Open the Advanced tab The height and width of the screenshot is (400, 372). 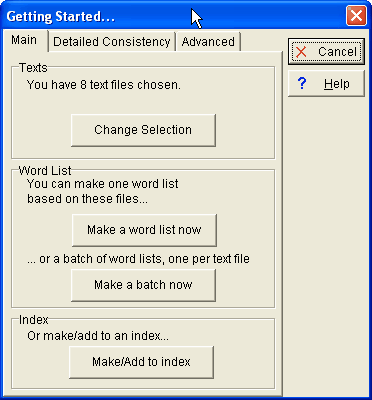coord(208,42)
